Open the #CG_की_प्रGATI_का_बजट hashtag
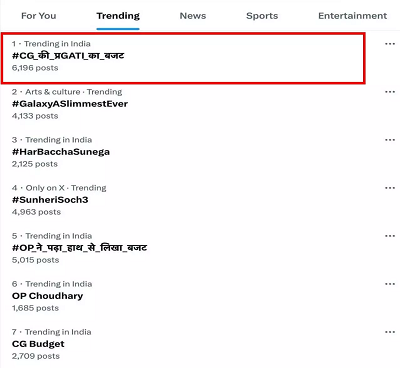 (x=68, y=56)
